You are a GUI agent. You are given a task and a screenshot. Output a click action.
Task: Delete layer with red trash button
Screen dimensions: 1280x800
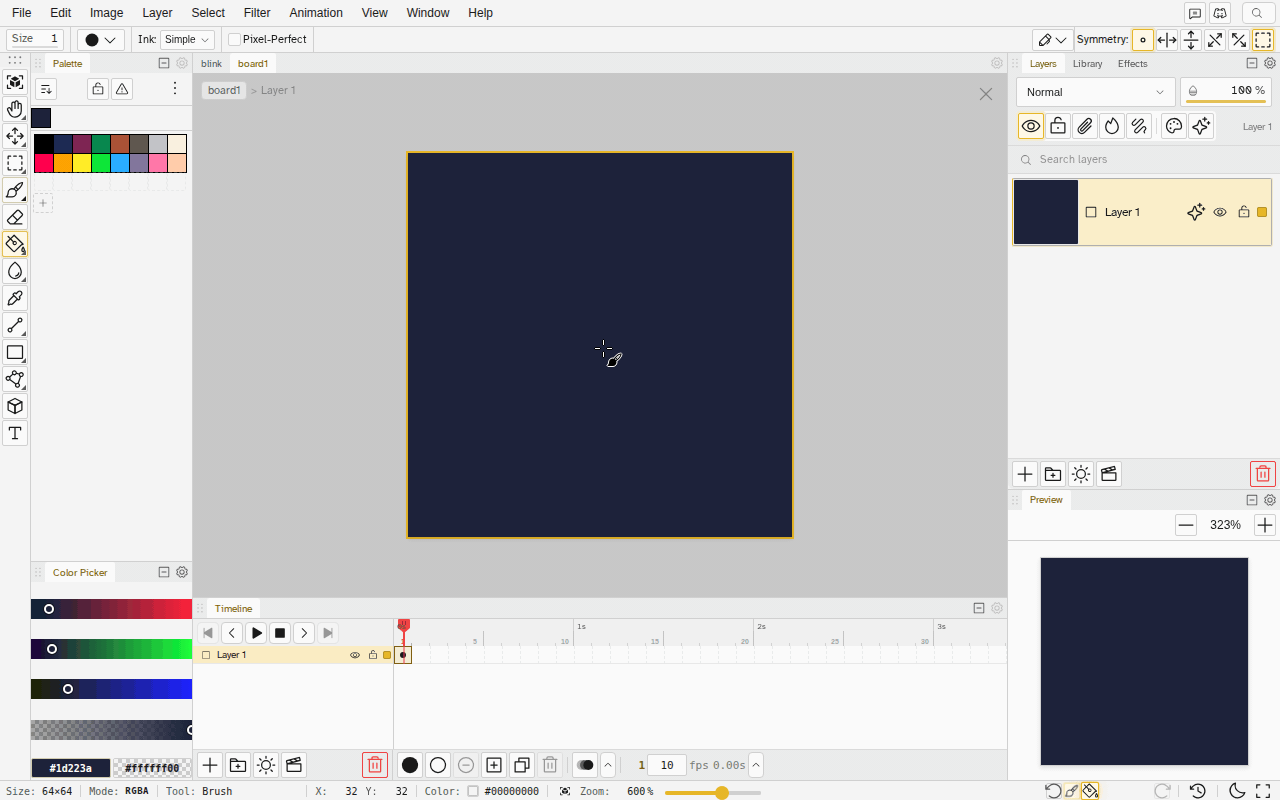[x=1263, y=474]
